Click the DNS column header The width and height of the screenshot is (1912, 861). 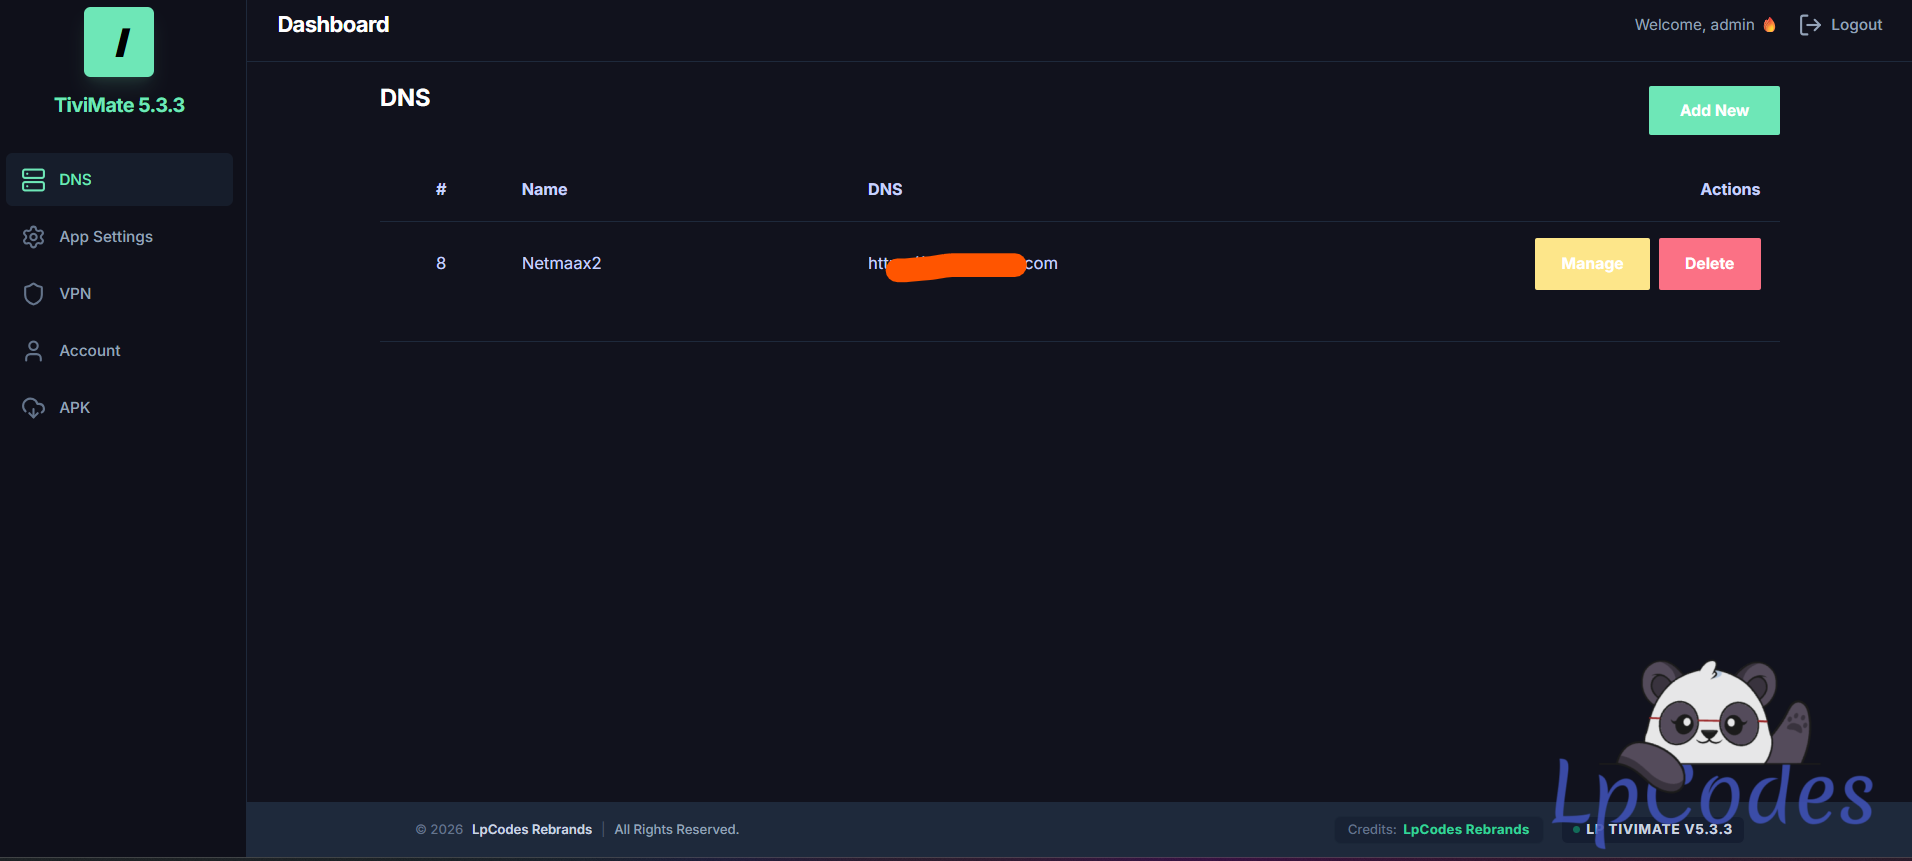[885, 190]
